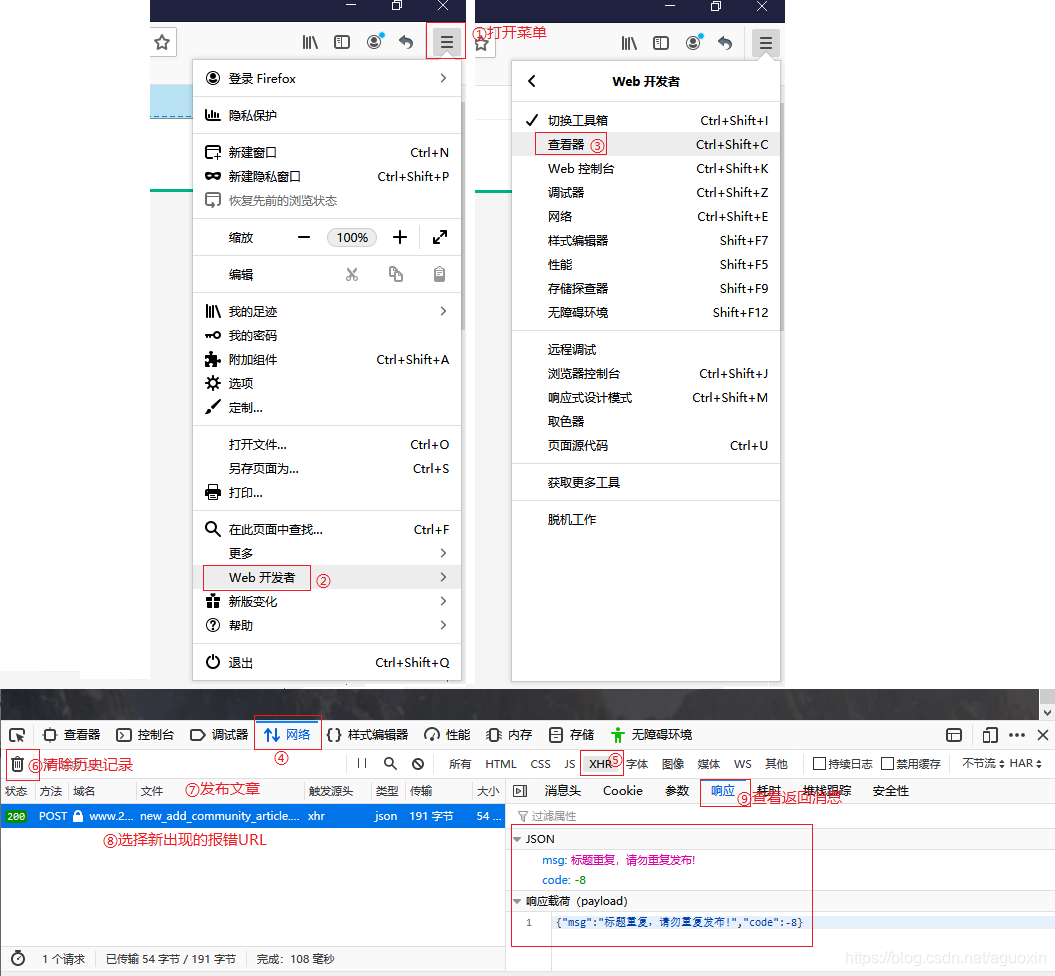Open 消息头 details tab
This screenshot has height=976, width=1055.
(x=562, y=791)
